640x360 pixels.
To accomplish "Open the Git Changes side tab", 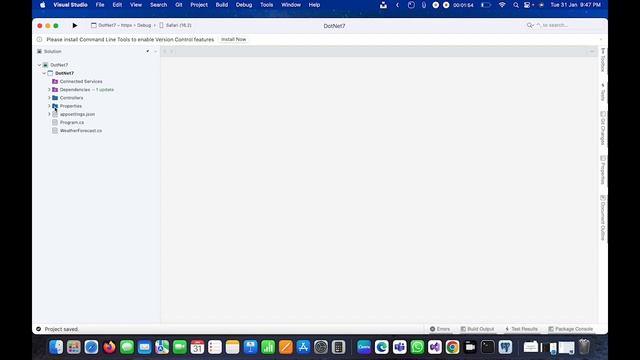I will 603,128.
